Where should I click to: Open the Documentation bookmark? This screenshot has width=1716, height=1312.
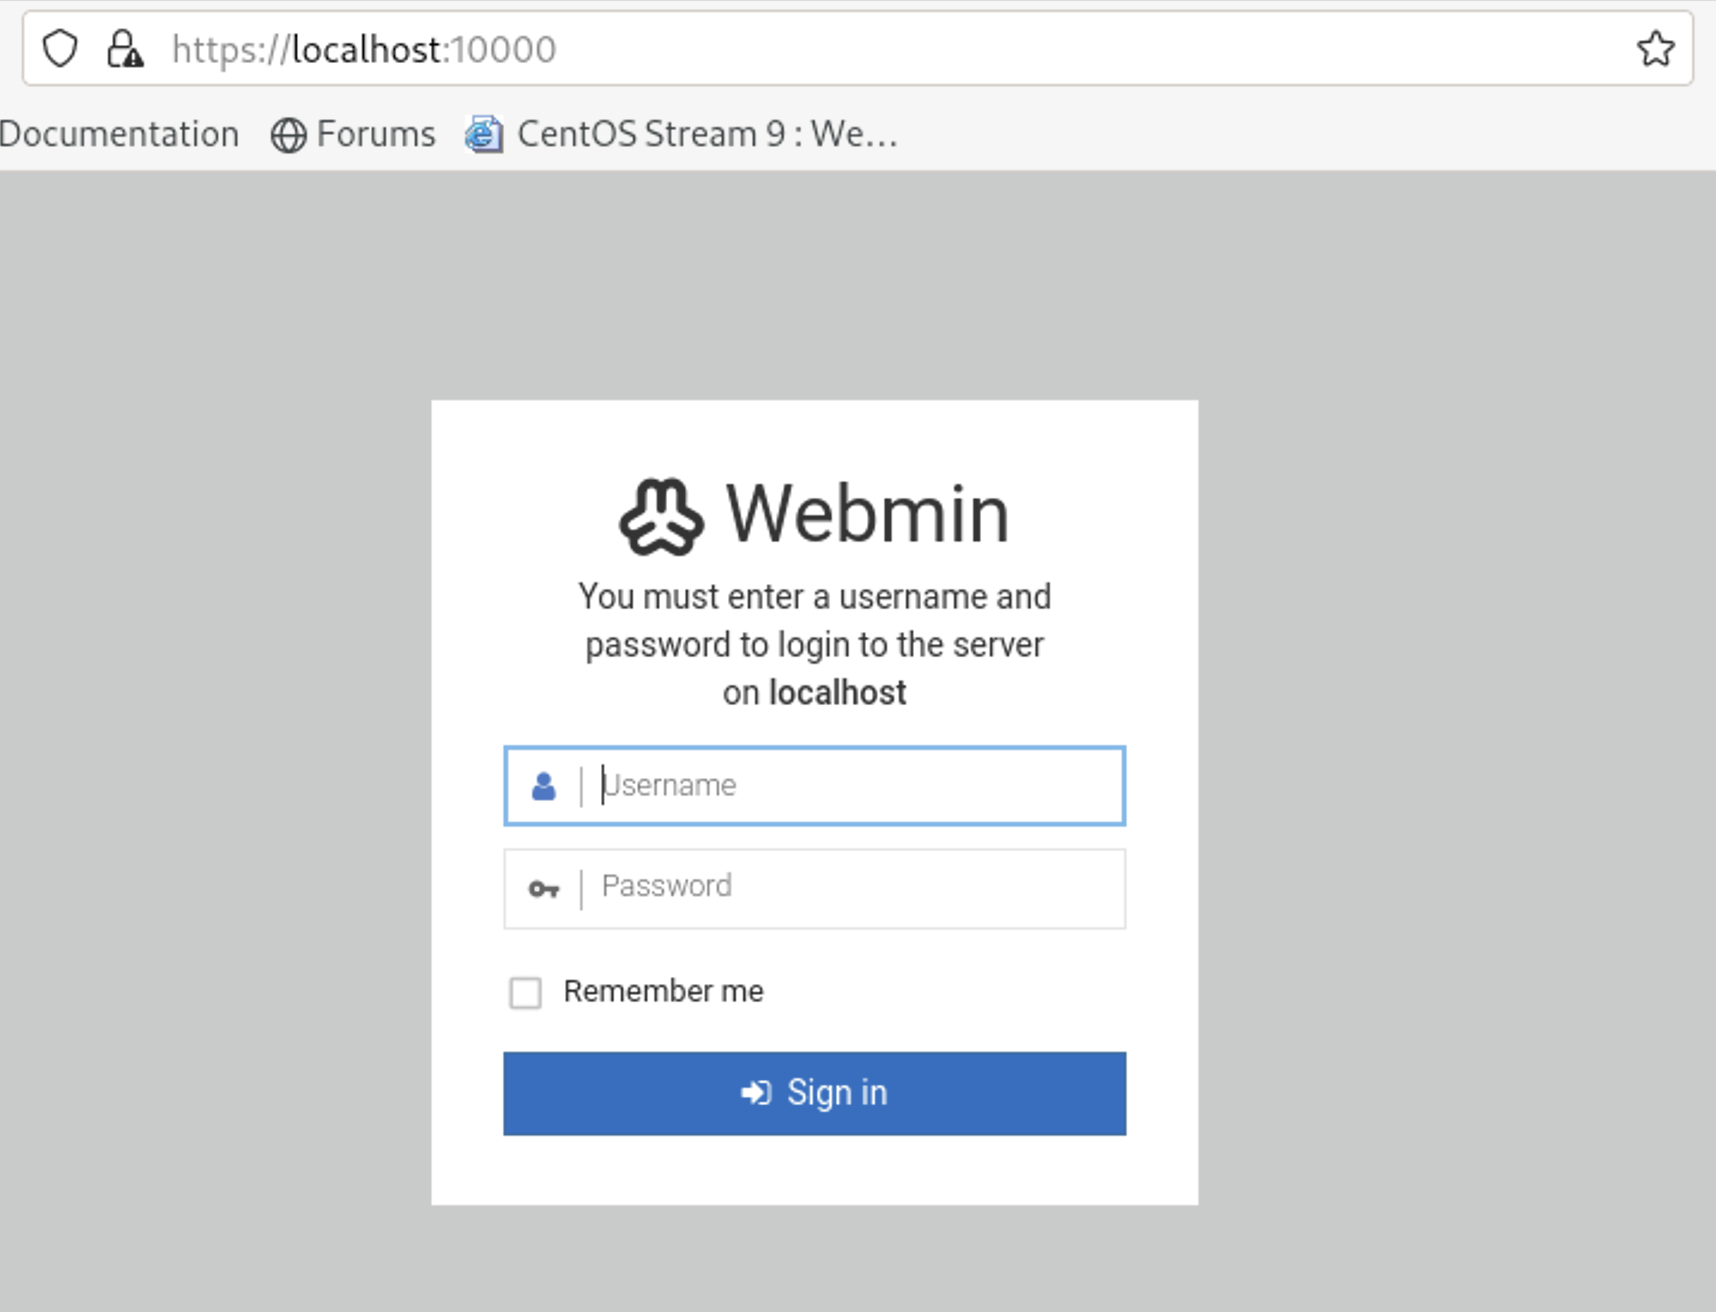click(x=119, y=134)
